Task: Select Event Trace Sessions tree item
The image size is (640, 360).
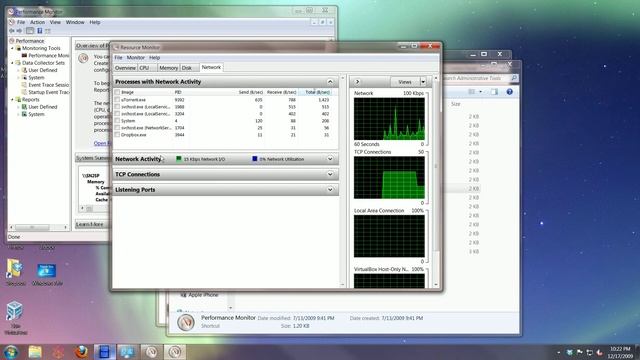Action: (x=48, y=85)
